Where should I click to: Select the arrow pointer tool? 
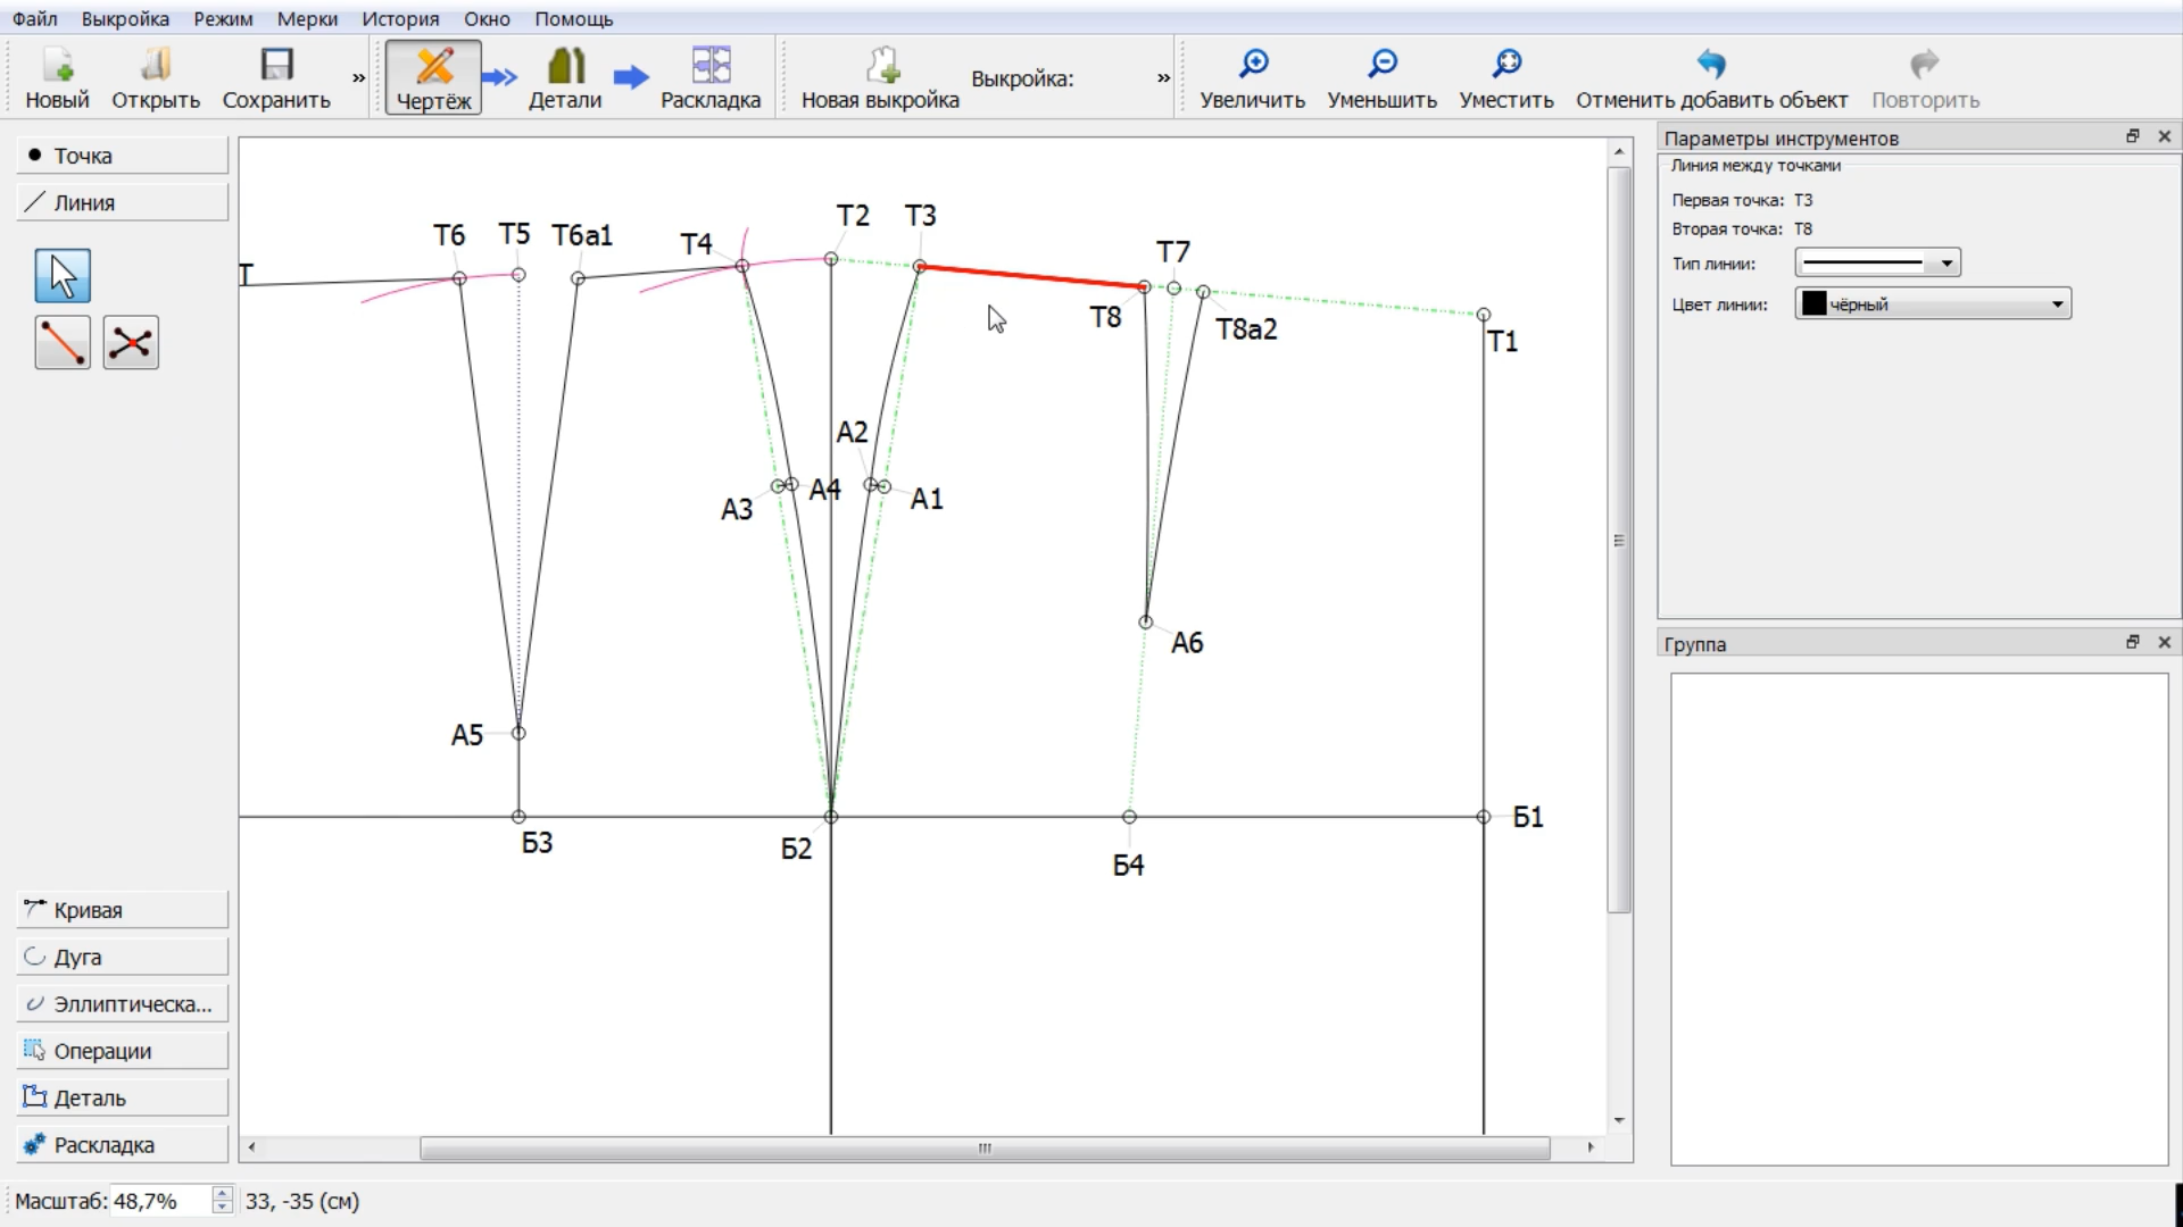click(63, 276)
